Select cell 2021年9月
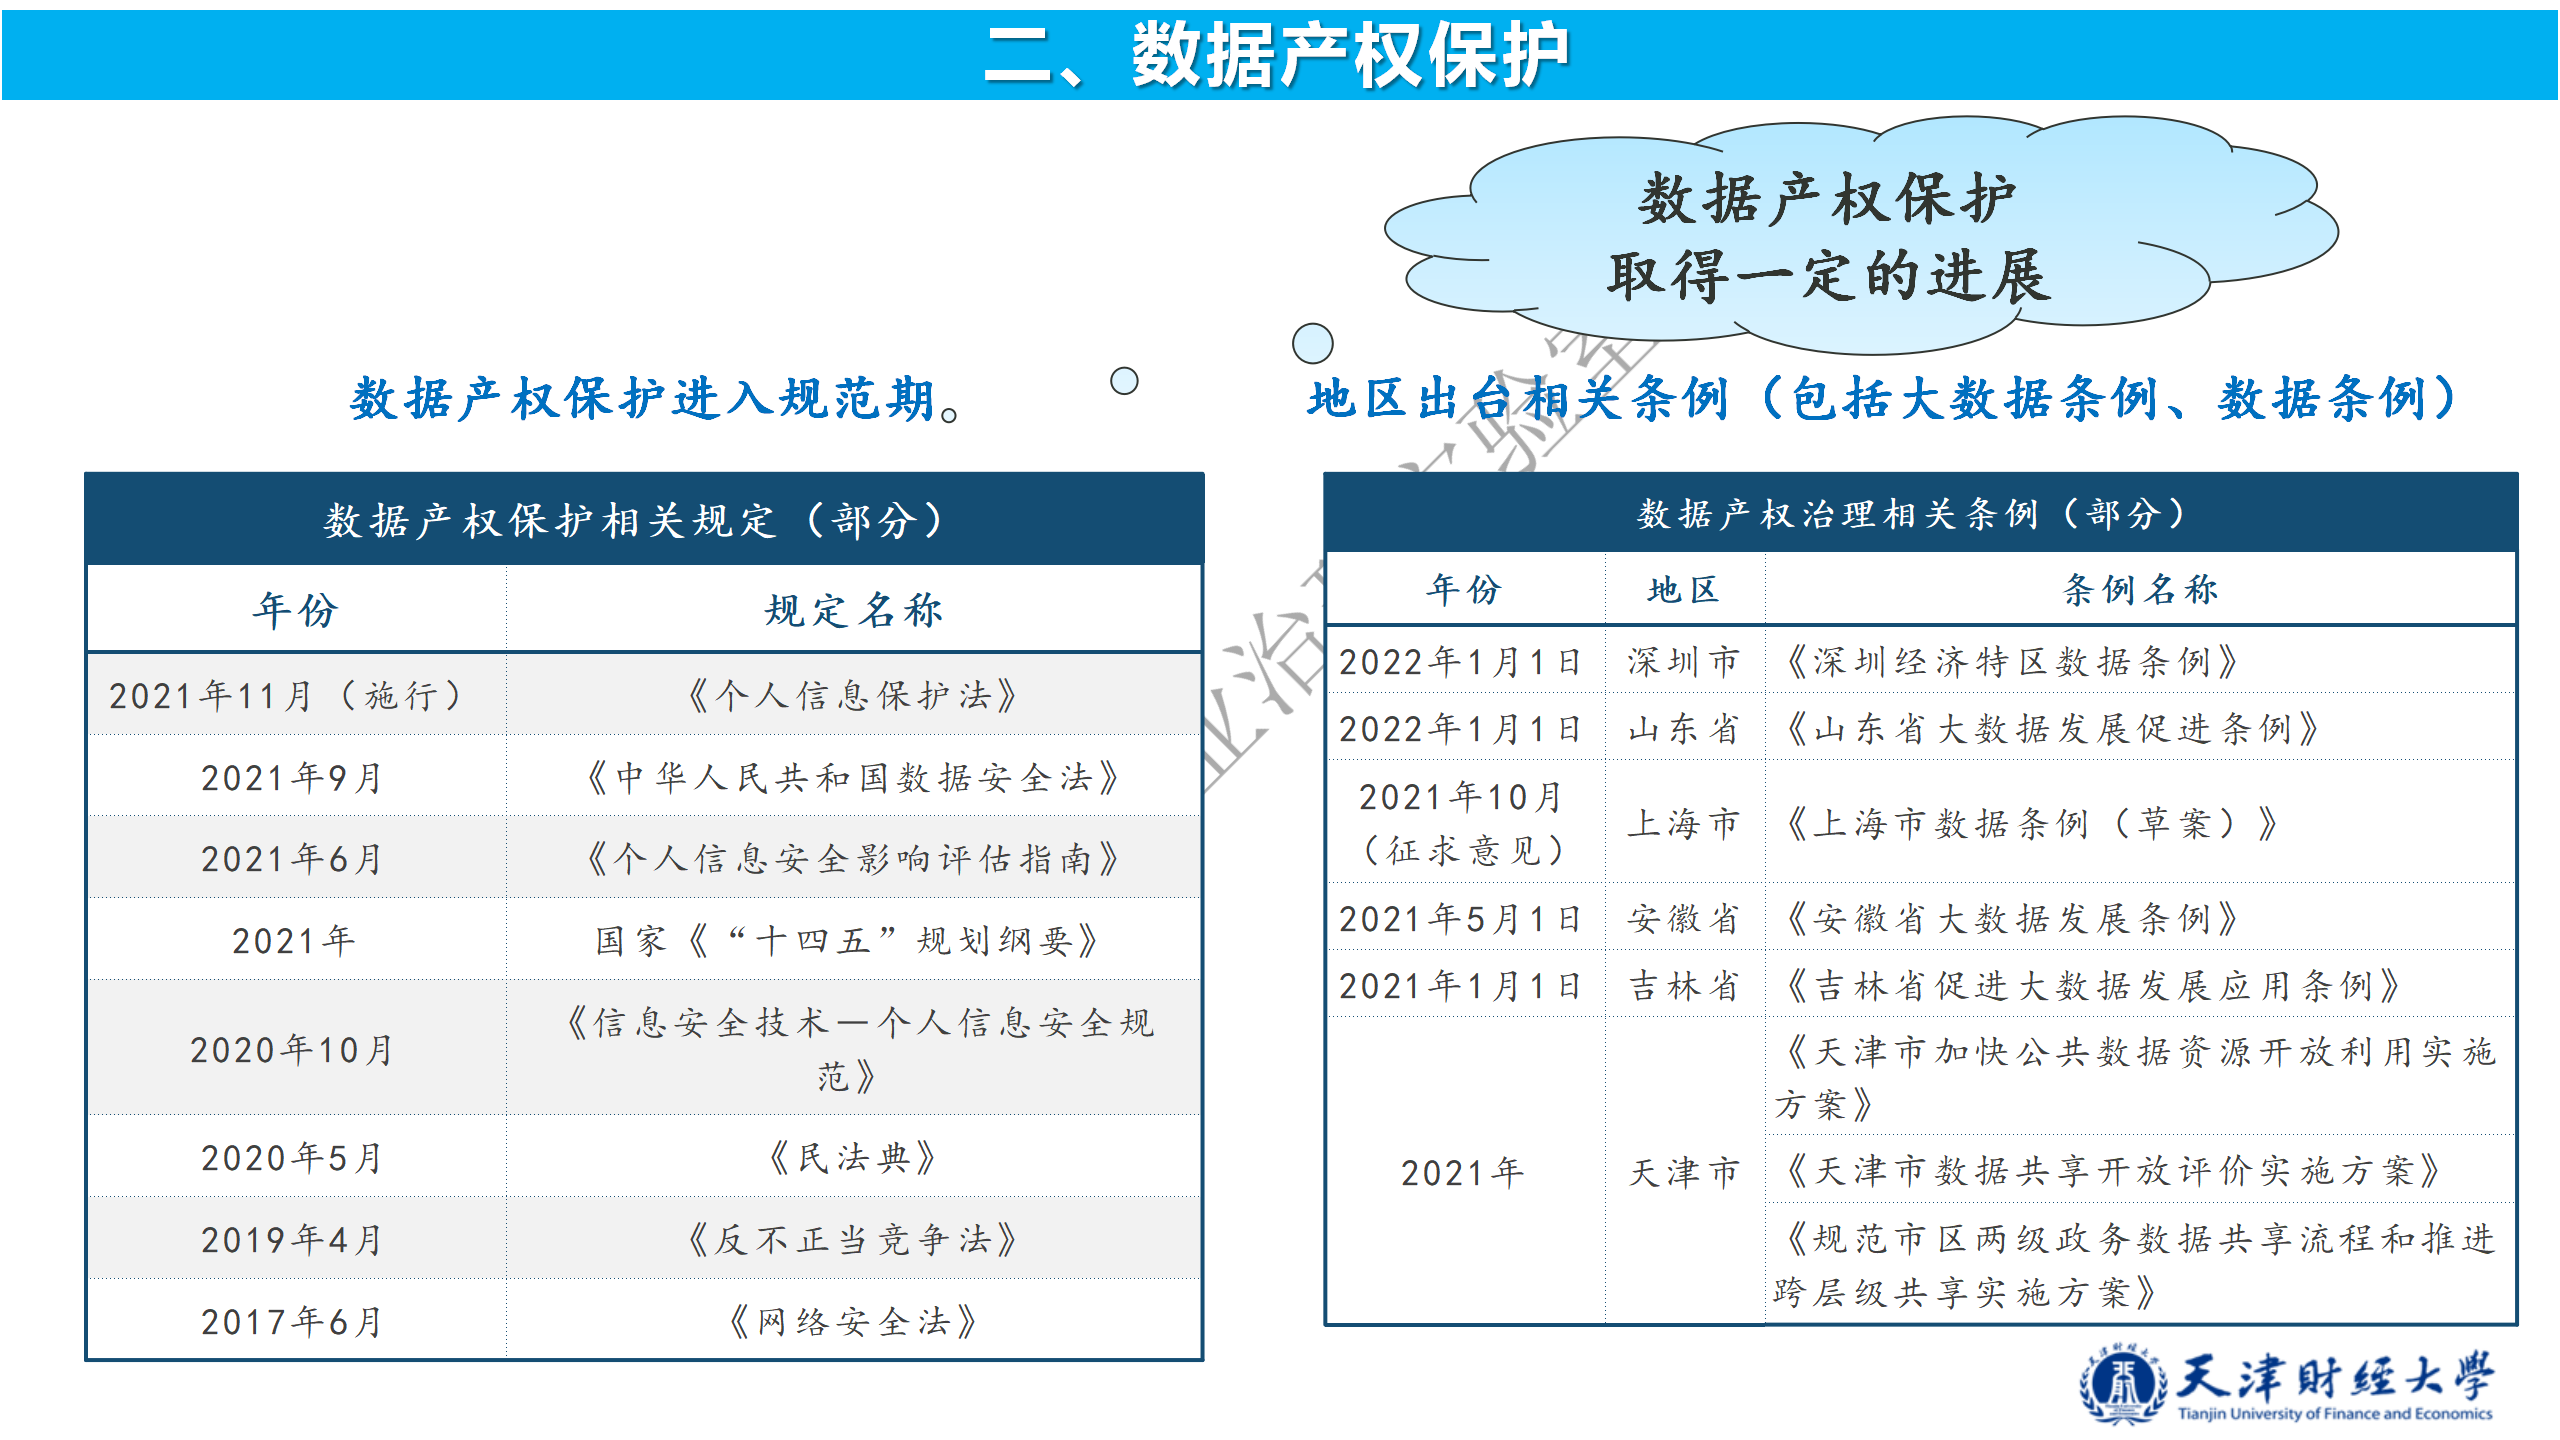2560x1440 pixels. click(297, 777)
